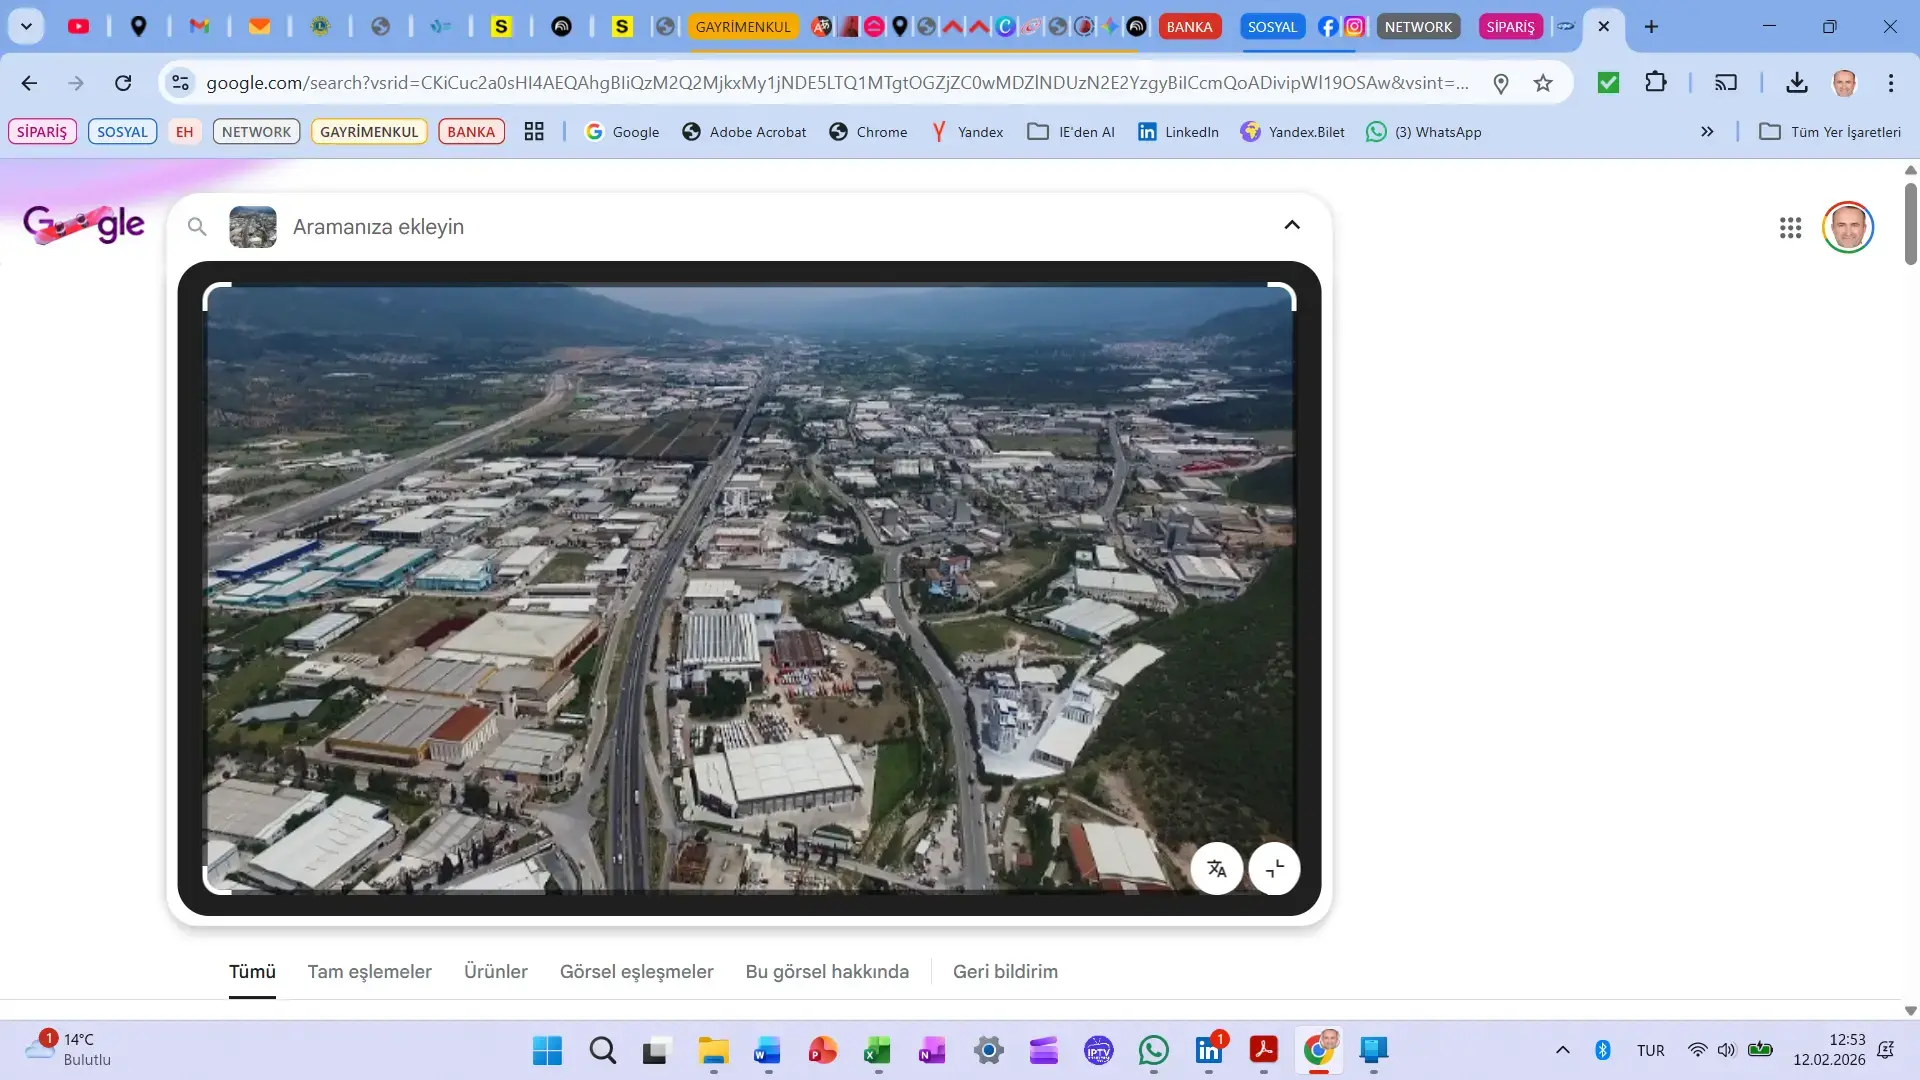Switch to Görsel eşleşmeler tab
Screen dimensions: 1920x1080
click(636, 971)
